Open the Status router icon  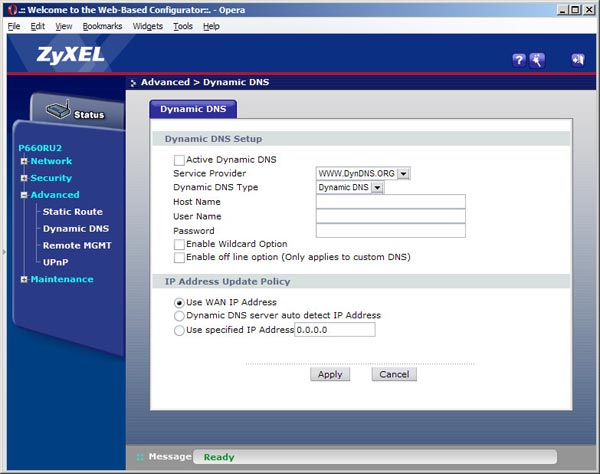[59, 110]
